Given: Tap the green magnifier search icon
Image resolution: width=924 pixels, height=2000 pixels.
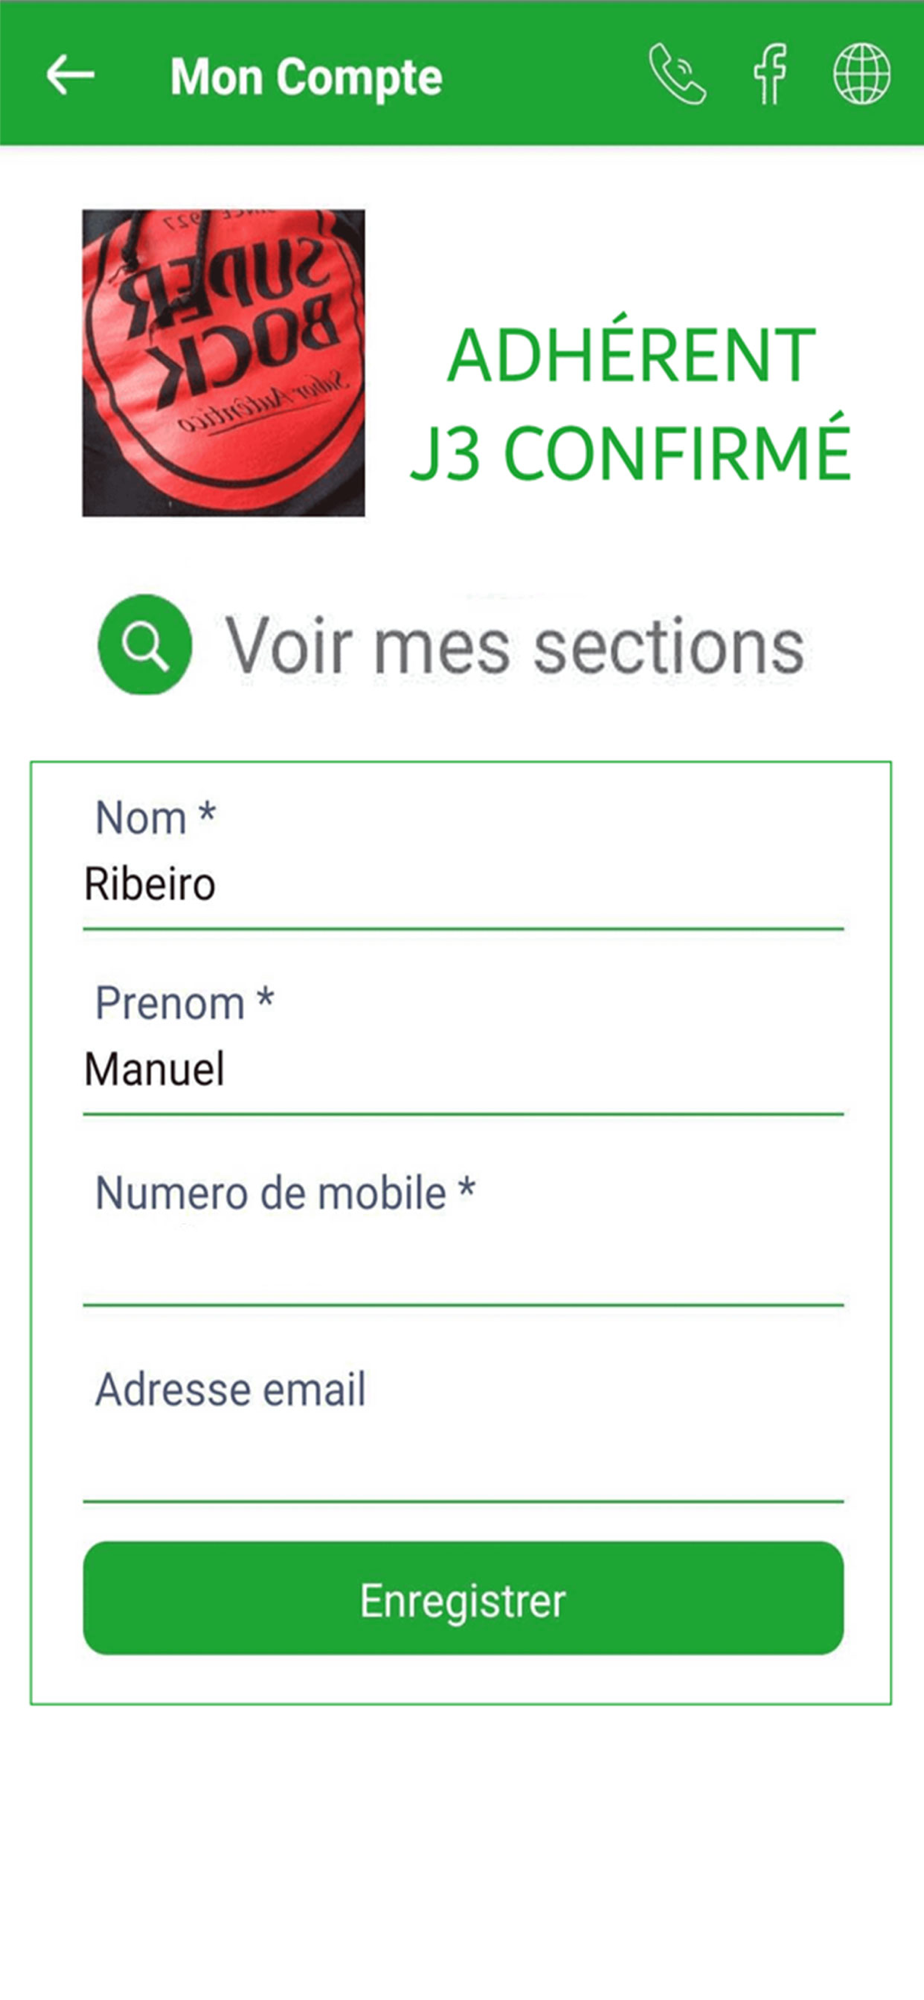Looking at the screenshot, I should pyautogui.click(x=145, y=645).
